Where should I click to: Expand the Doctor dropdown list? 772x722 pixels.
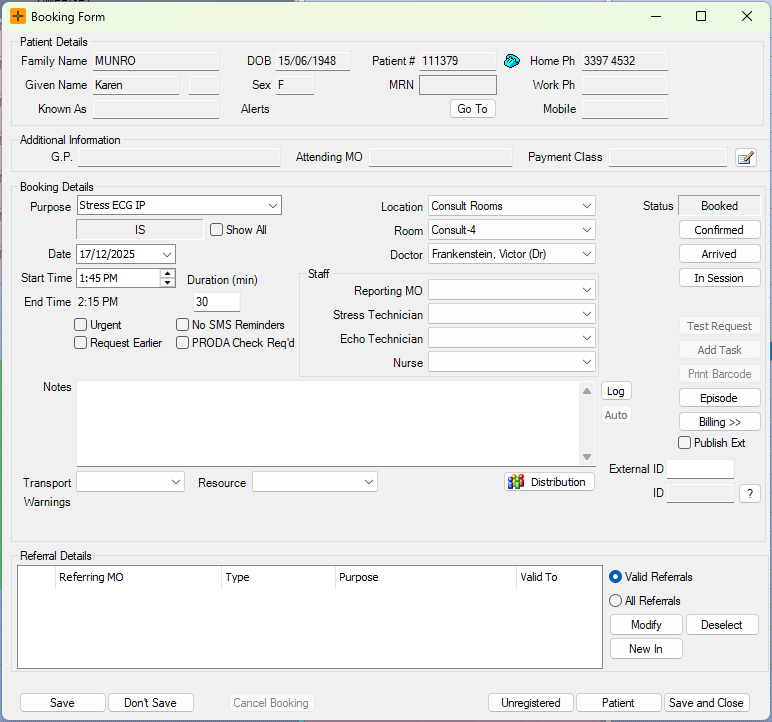(x=586, y=255)
